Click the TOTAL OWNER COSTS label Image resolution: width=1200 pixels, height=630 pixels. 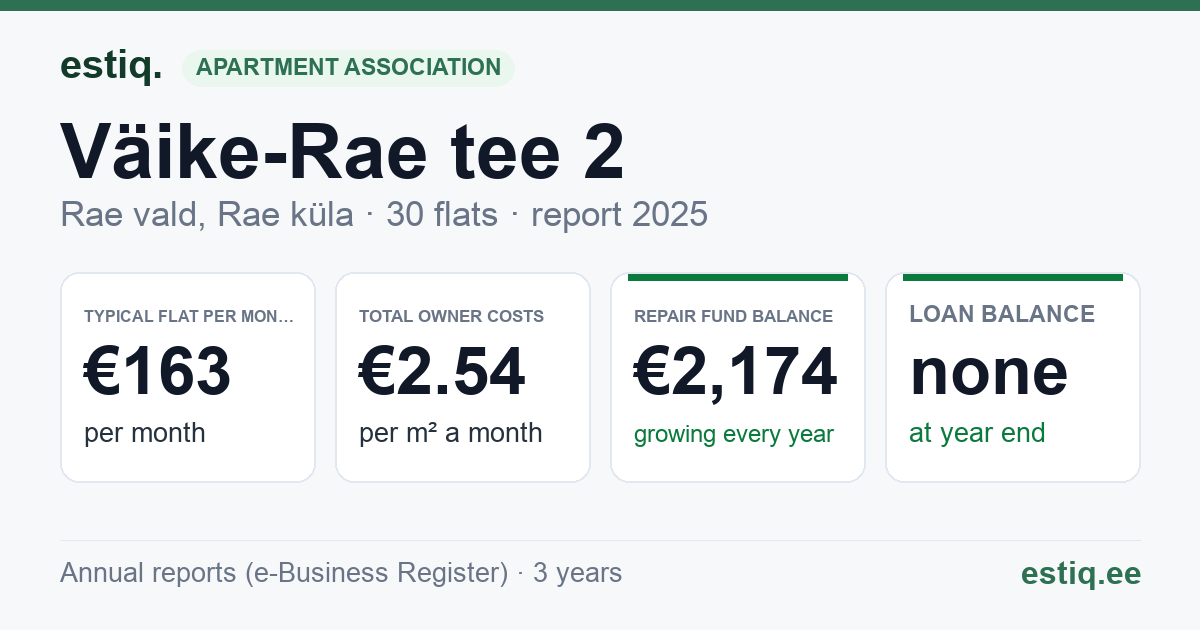(x=452, y=316)
